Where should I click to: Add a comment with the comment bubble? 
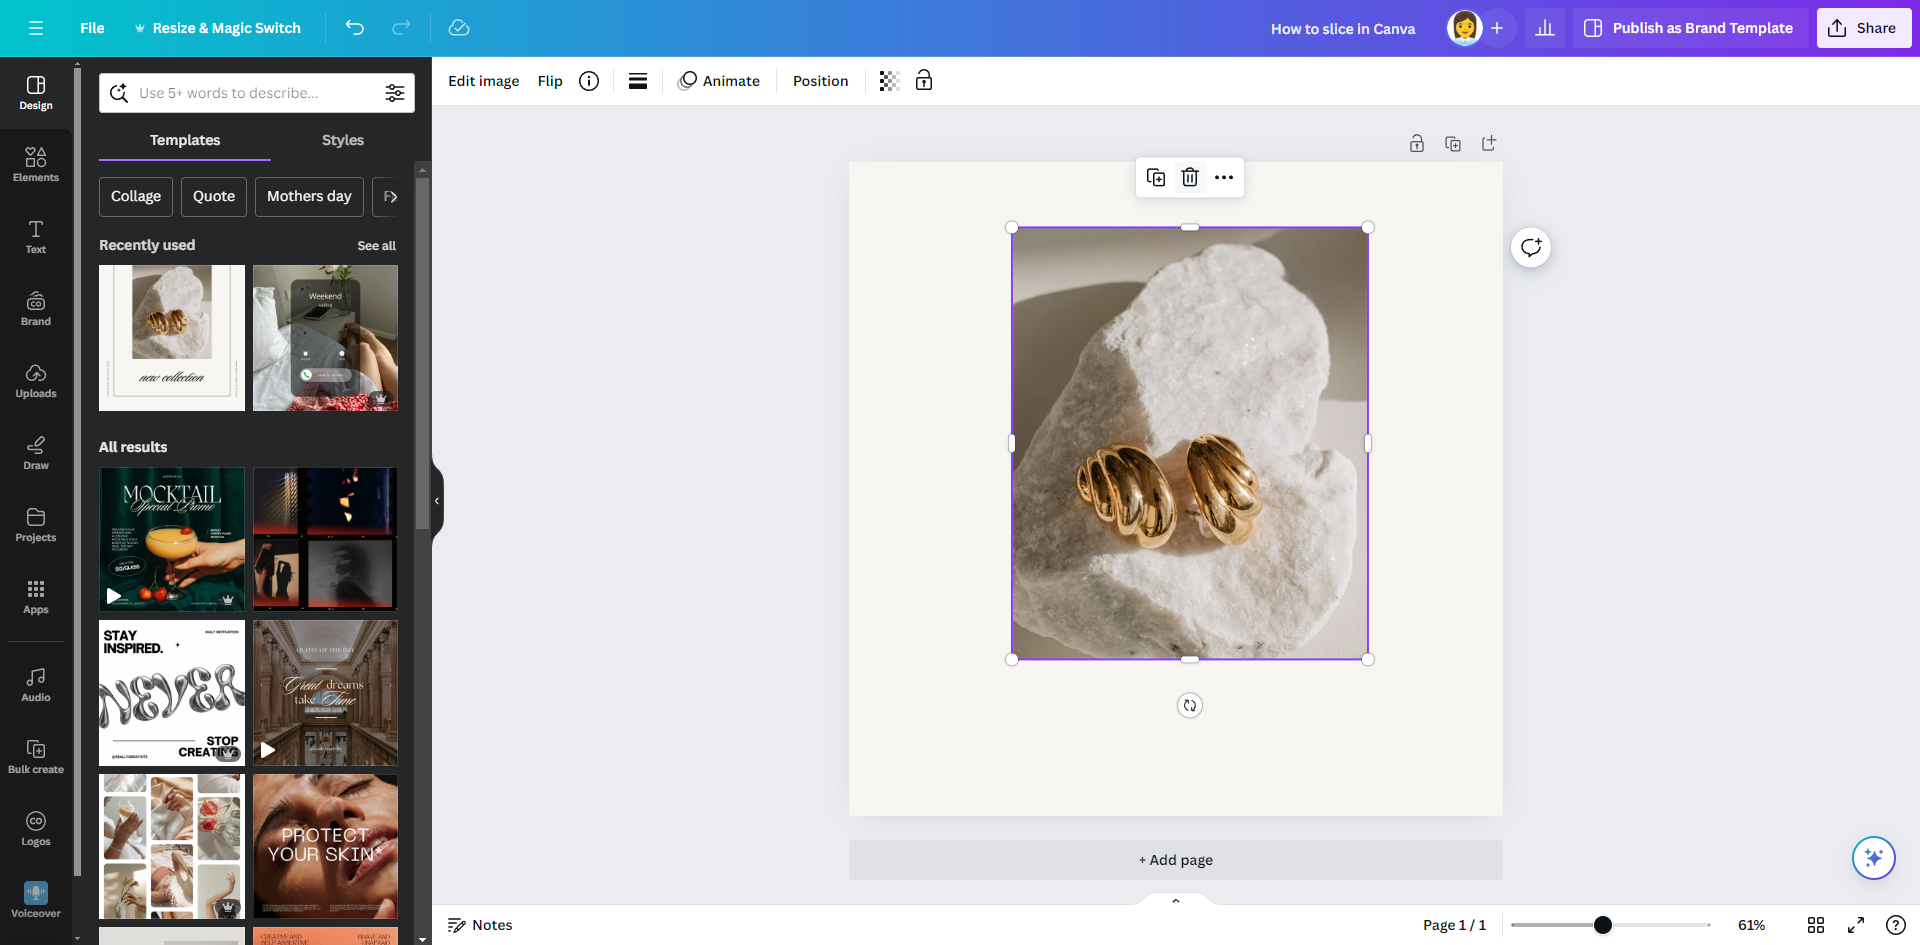pyautogui.click(x=1531, y=247)
